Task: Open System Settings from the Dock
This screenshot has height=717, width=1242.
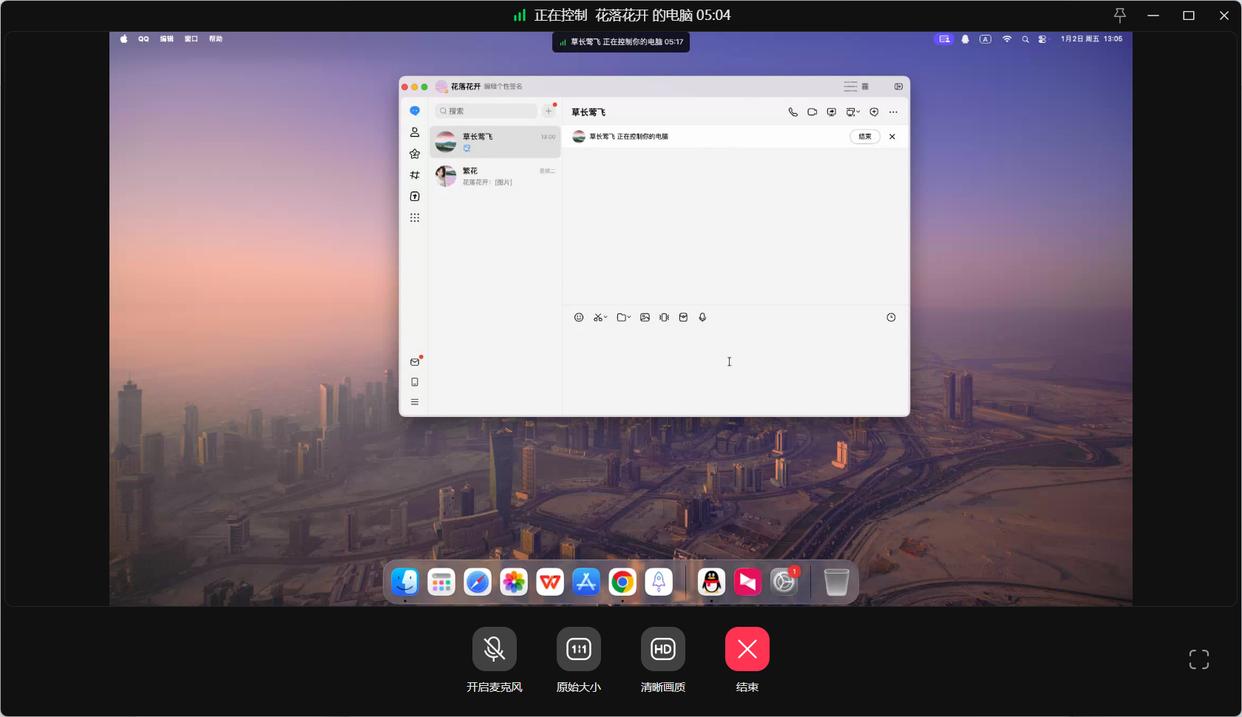Action: (x=784, y=581)
